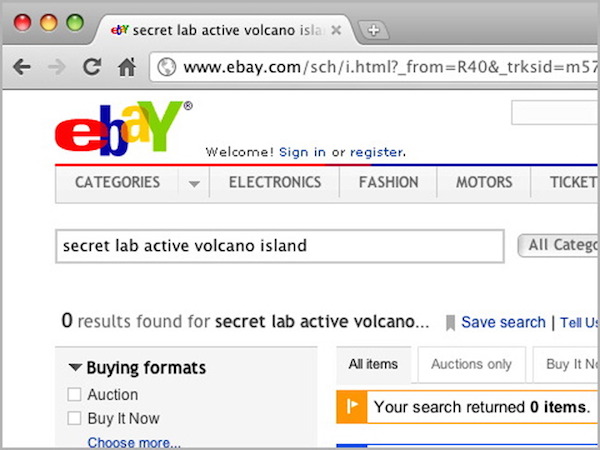
Task: Enable the Buy It Now checkbox
Action: pos(74,418)
